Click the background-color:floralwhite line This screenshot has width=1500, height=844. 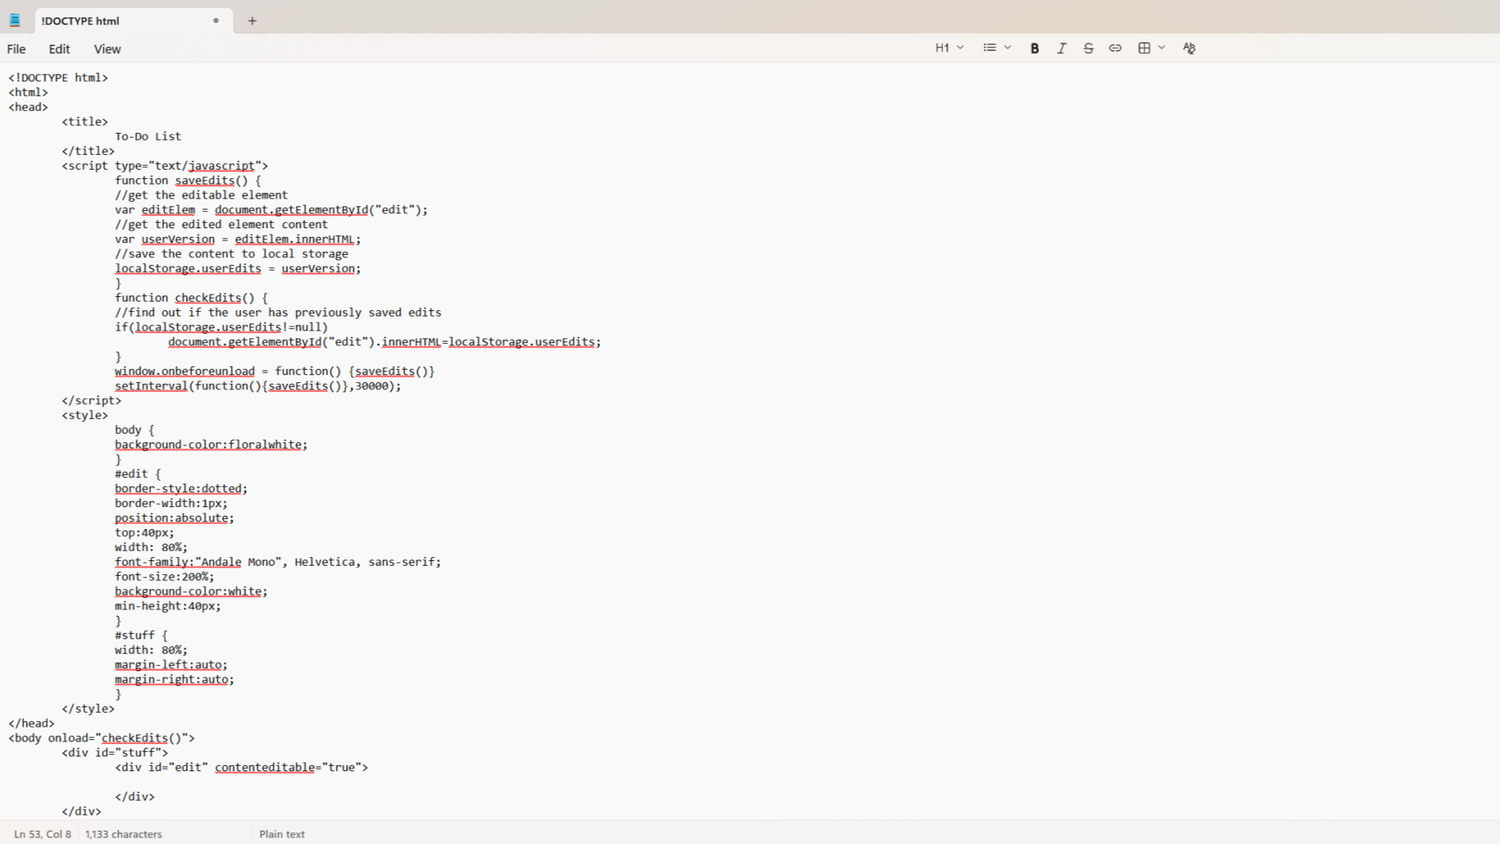tap(211, 444)
